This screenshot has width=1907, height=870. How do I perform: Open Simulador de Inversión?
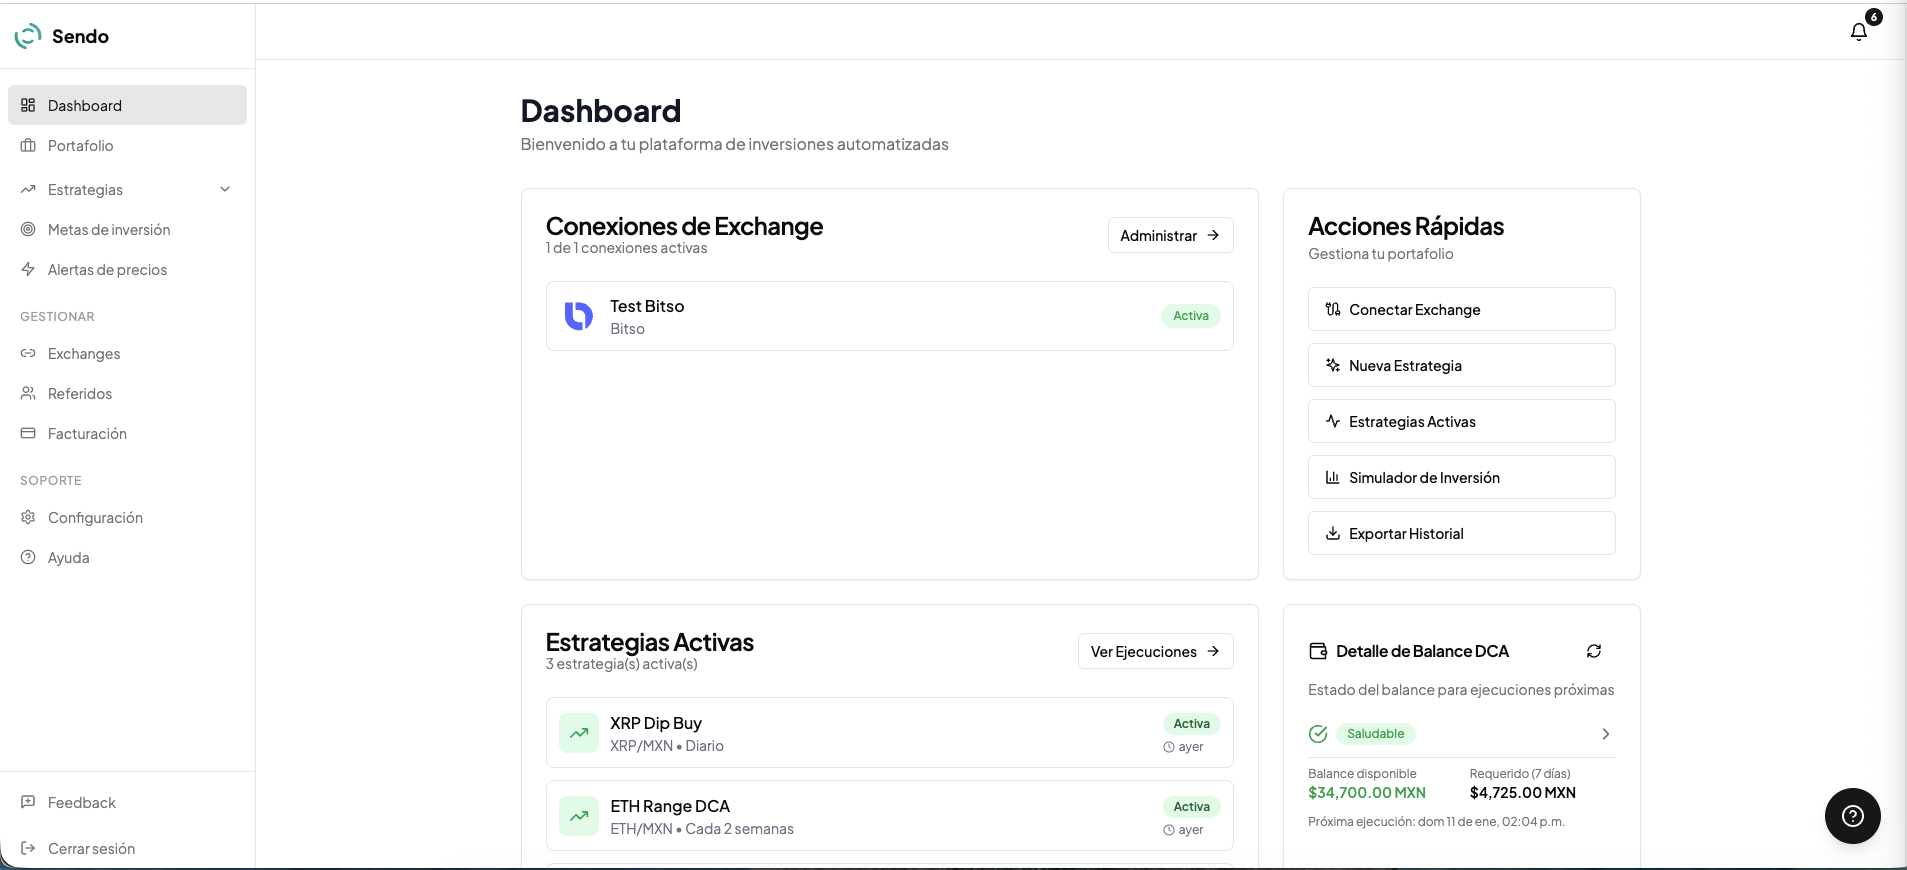(x=1461, y=477)
